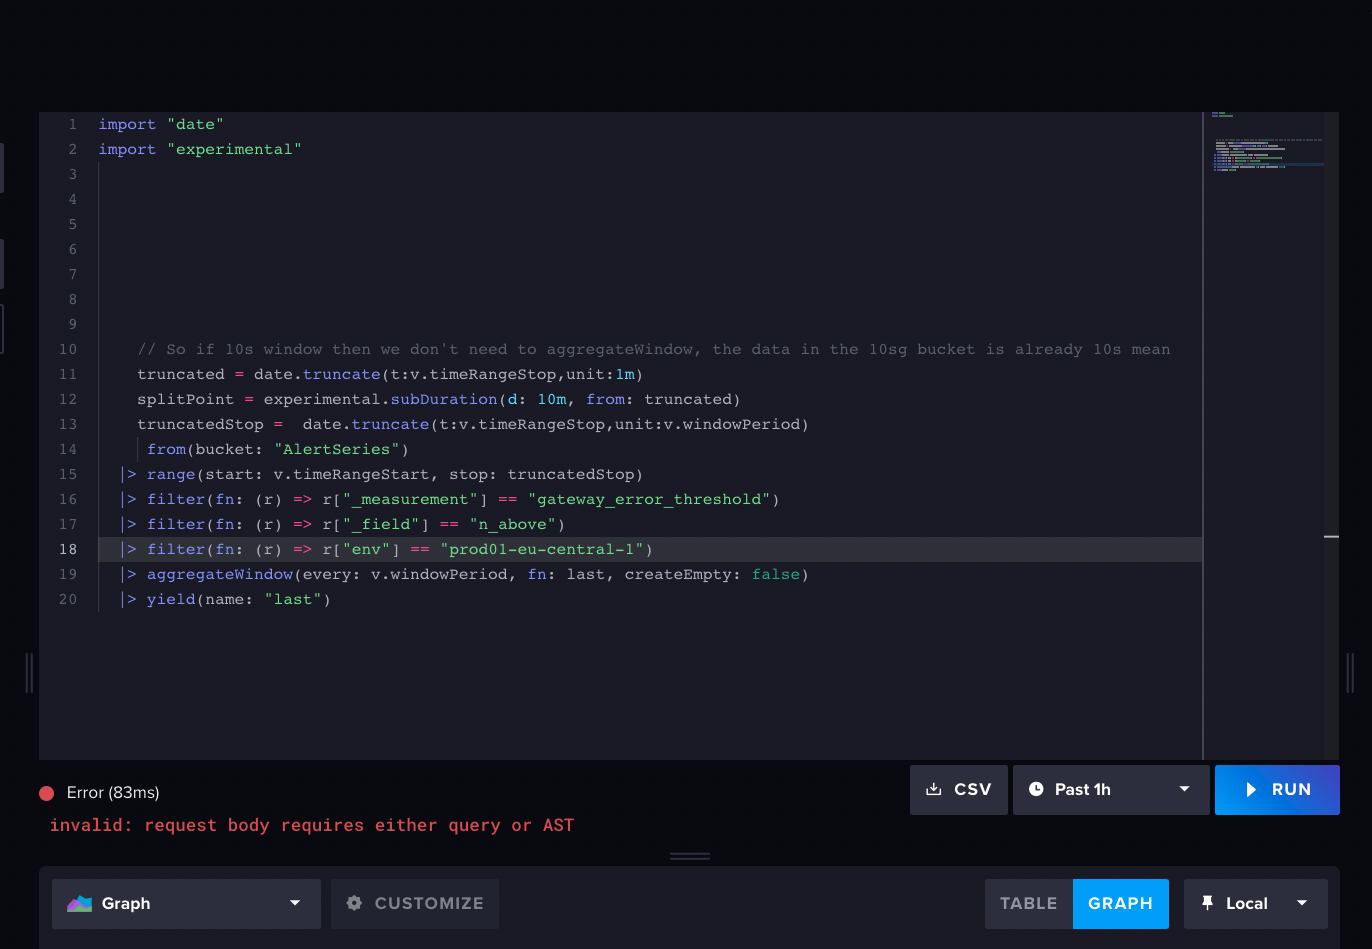
Task: Open the Graph visualization type dropdown
Action: [186, 903]
